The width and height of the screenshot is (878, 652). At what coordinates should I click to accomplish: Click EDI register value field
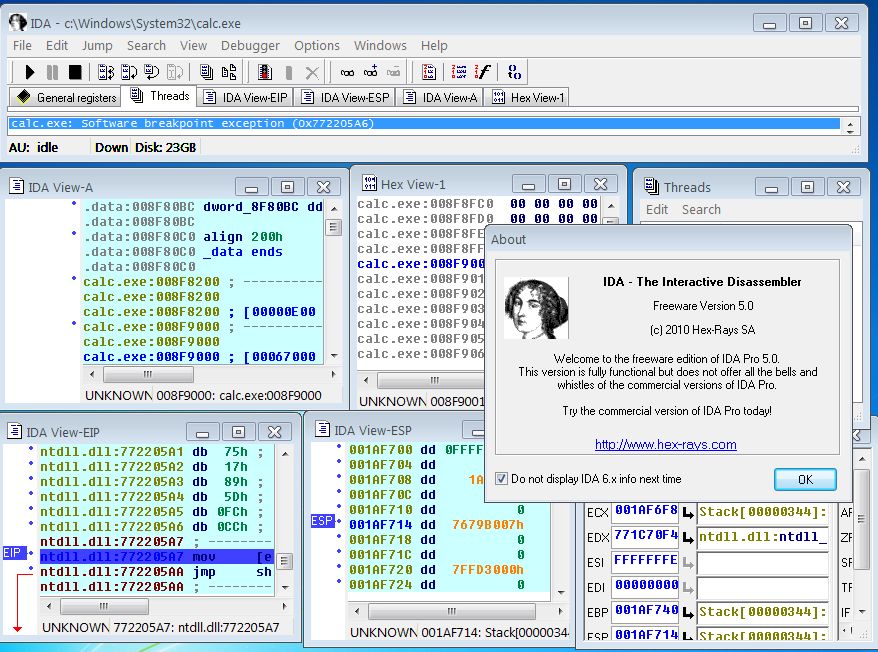coord(645,586)
